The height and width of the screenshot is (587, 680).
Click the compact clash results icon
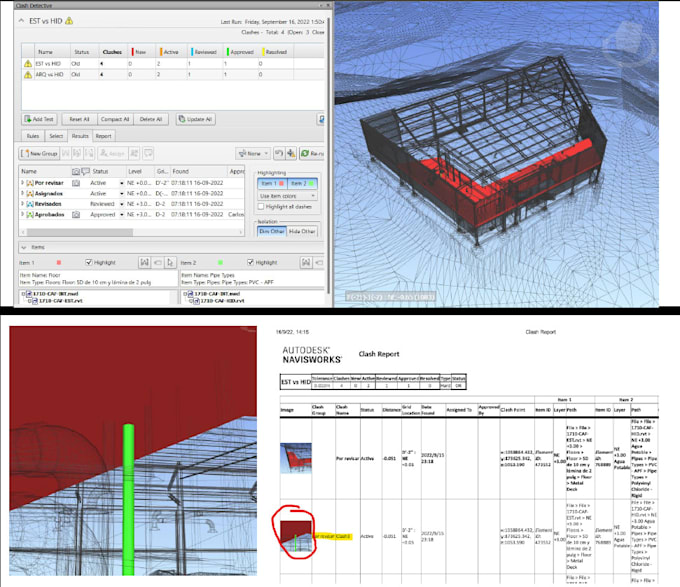click(291, 153)
